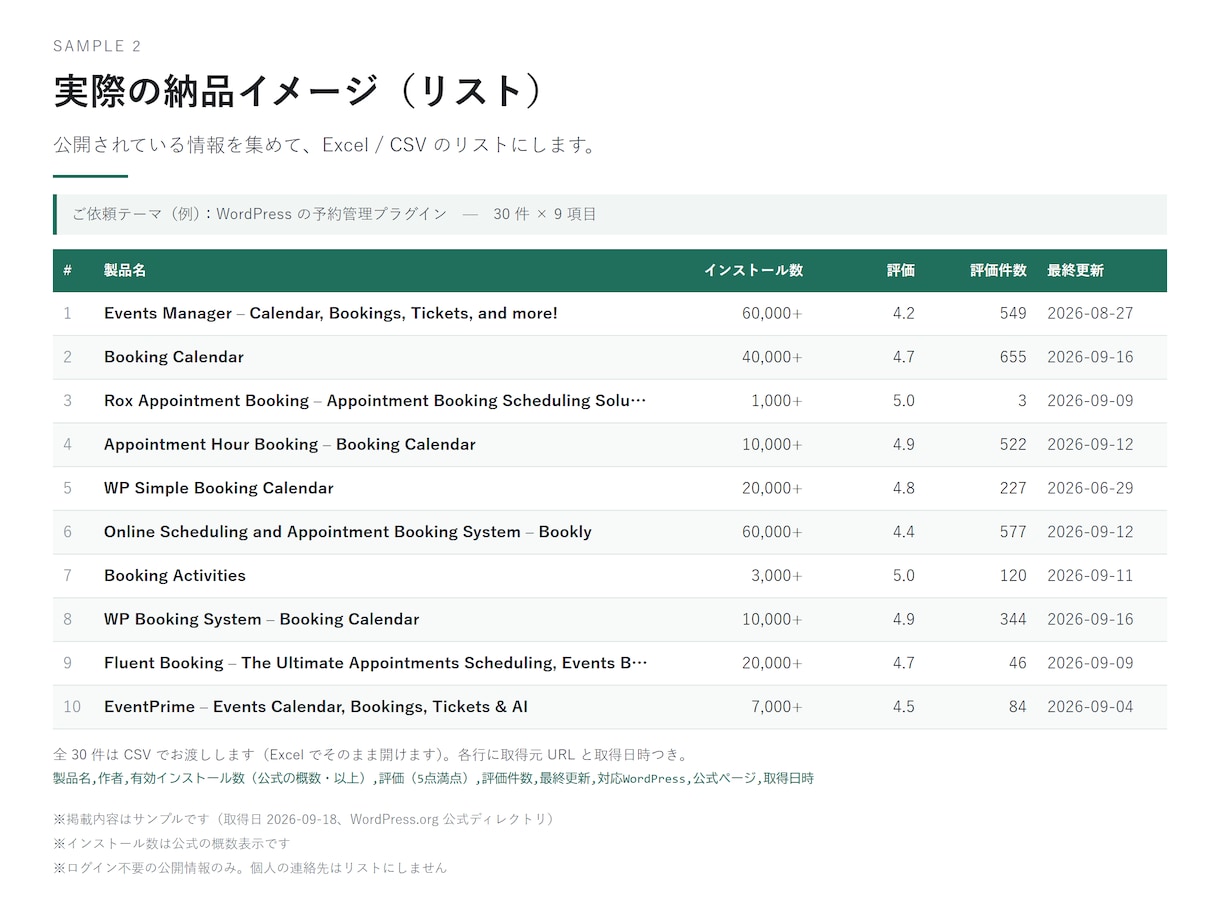Viewport: 1220px width, 915px height.
Task: Click rating 4.5 in EventPrime row
Action: (903, 707)
